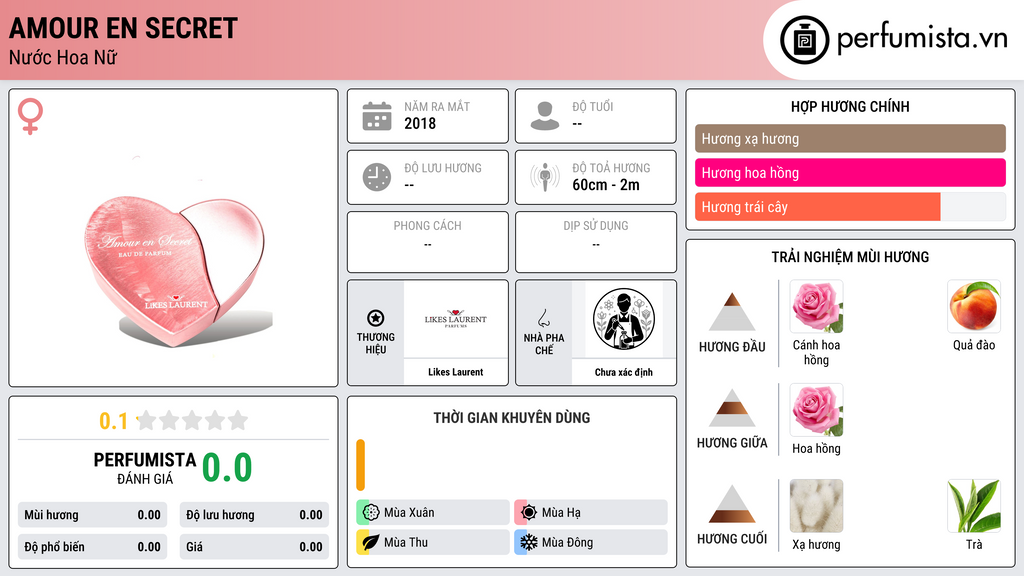Click the THỜI GIAN KHUYÊN DÙNG heading
Viewport: 1024px width, 576px height.
512,418
